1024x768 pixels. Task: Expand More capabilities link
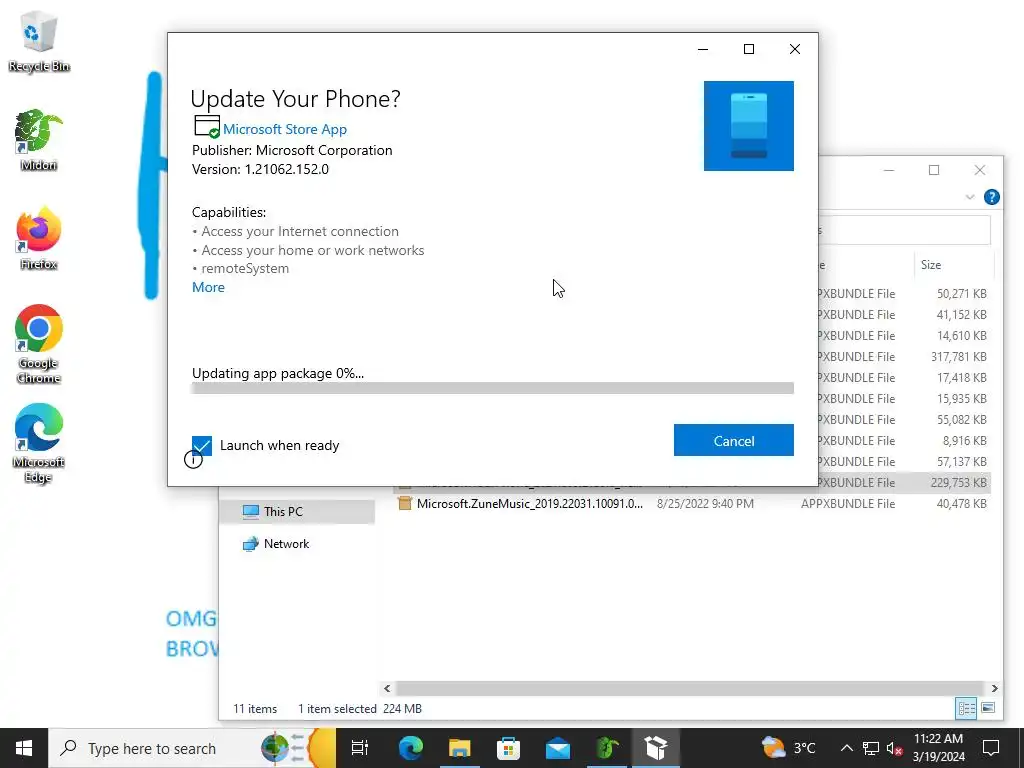(208, 287)
